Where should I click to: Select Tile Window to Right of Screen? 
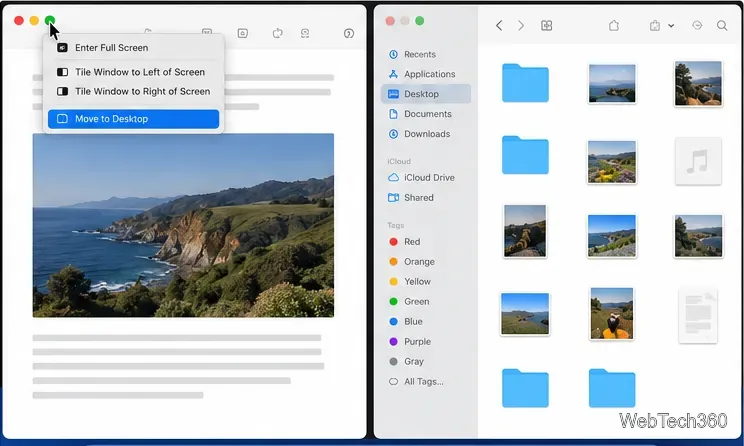[x=133, y=91]
